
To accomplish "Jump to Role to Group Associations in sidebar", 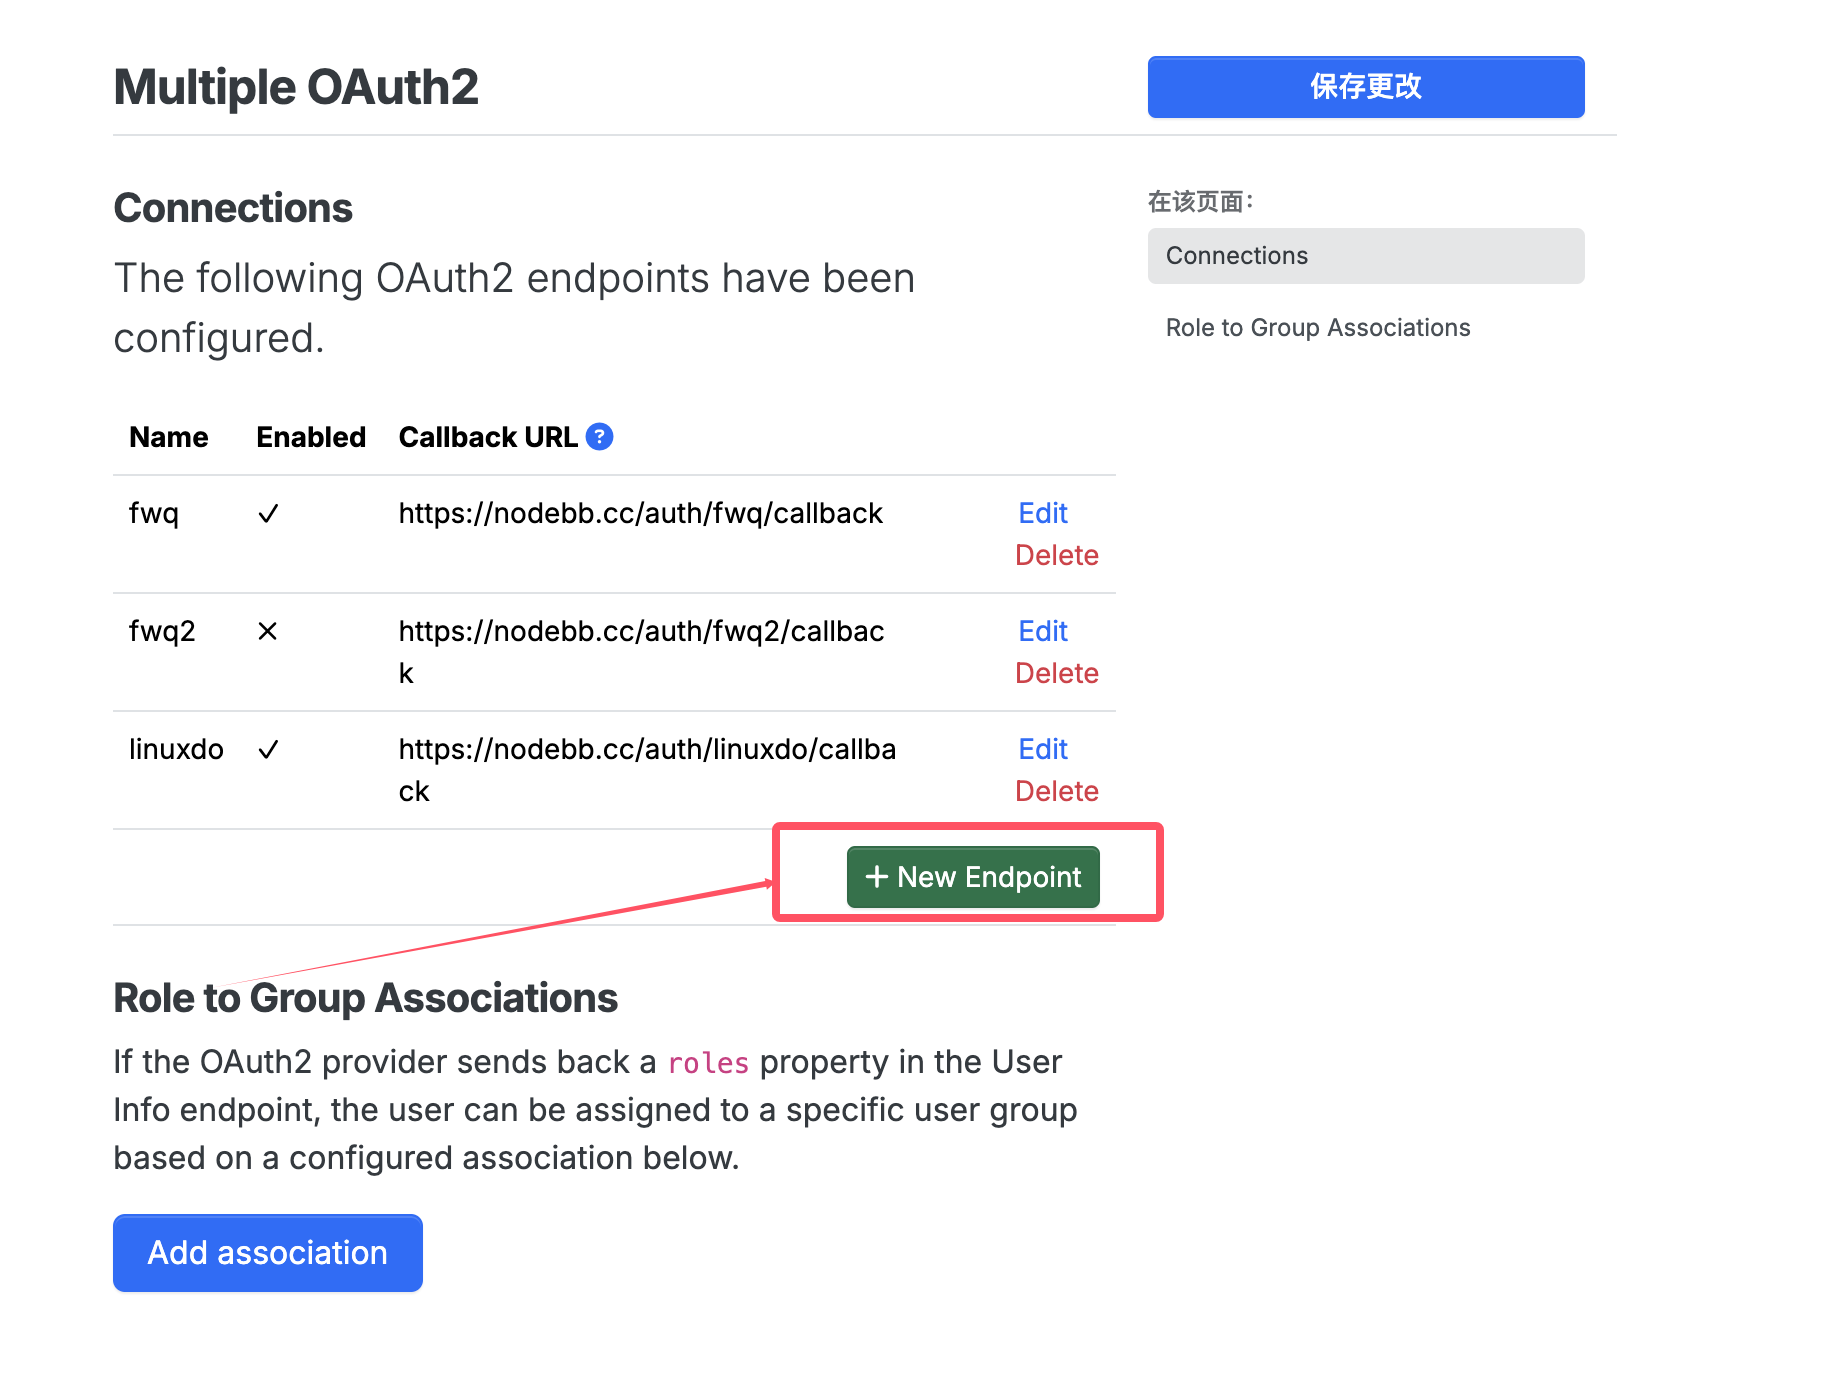I will tap(1318, 328).
